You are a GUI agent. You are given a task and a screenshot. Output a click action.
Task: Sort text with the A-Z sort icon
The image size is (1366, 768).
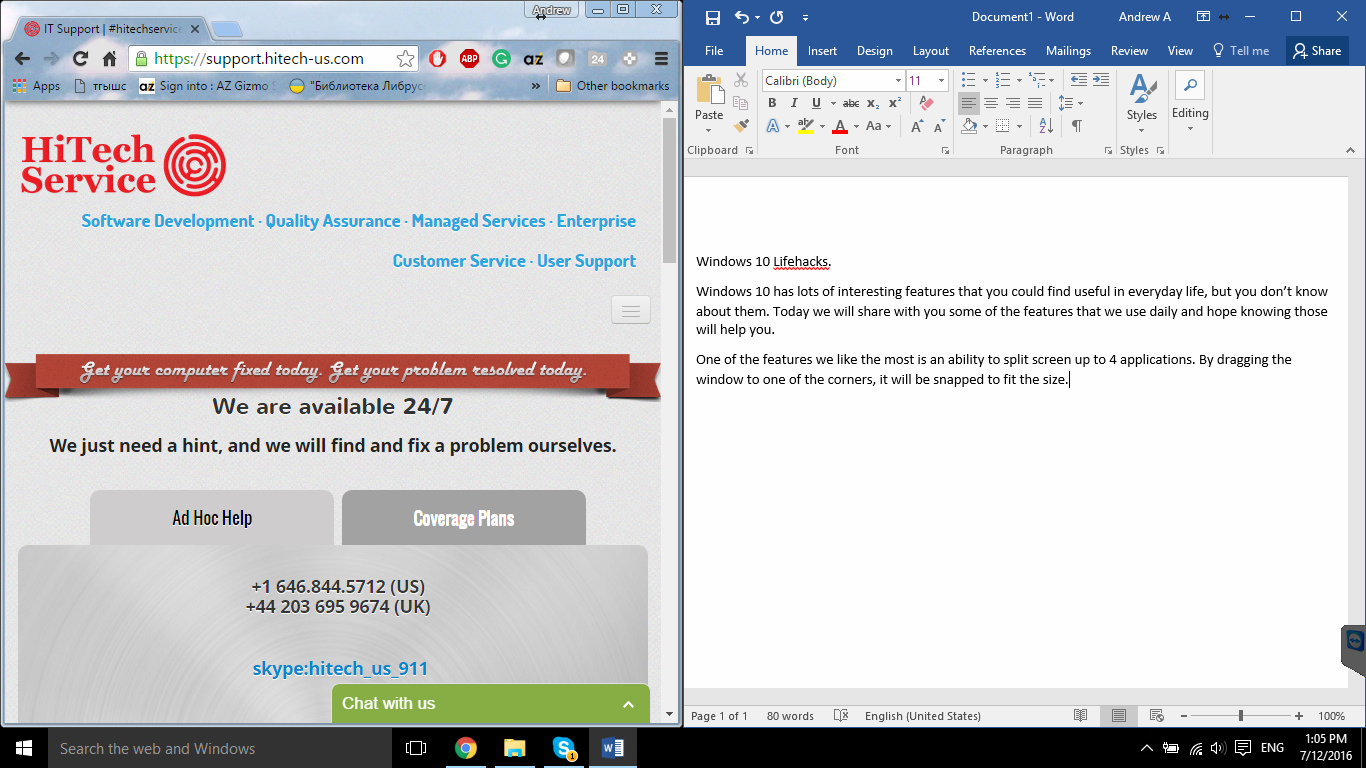click(1046, 126)
